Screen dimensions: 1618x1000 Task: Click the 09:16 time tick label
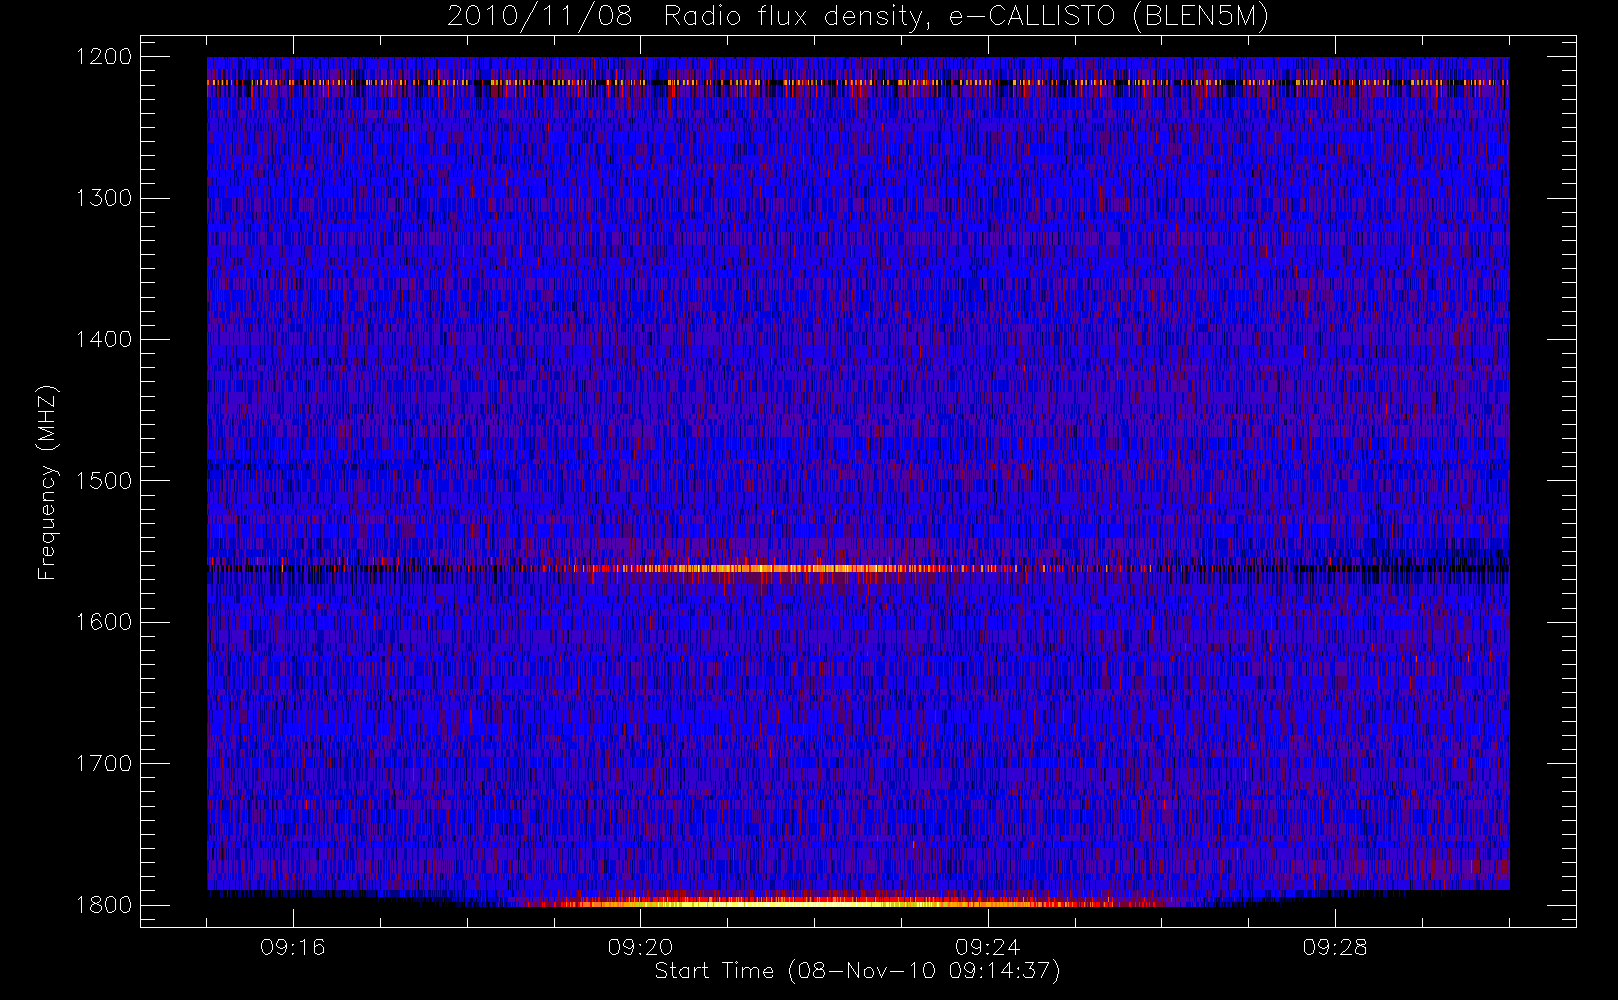(x=293, y=947)
